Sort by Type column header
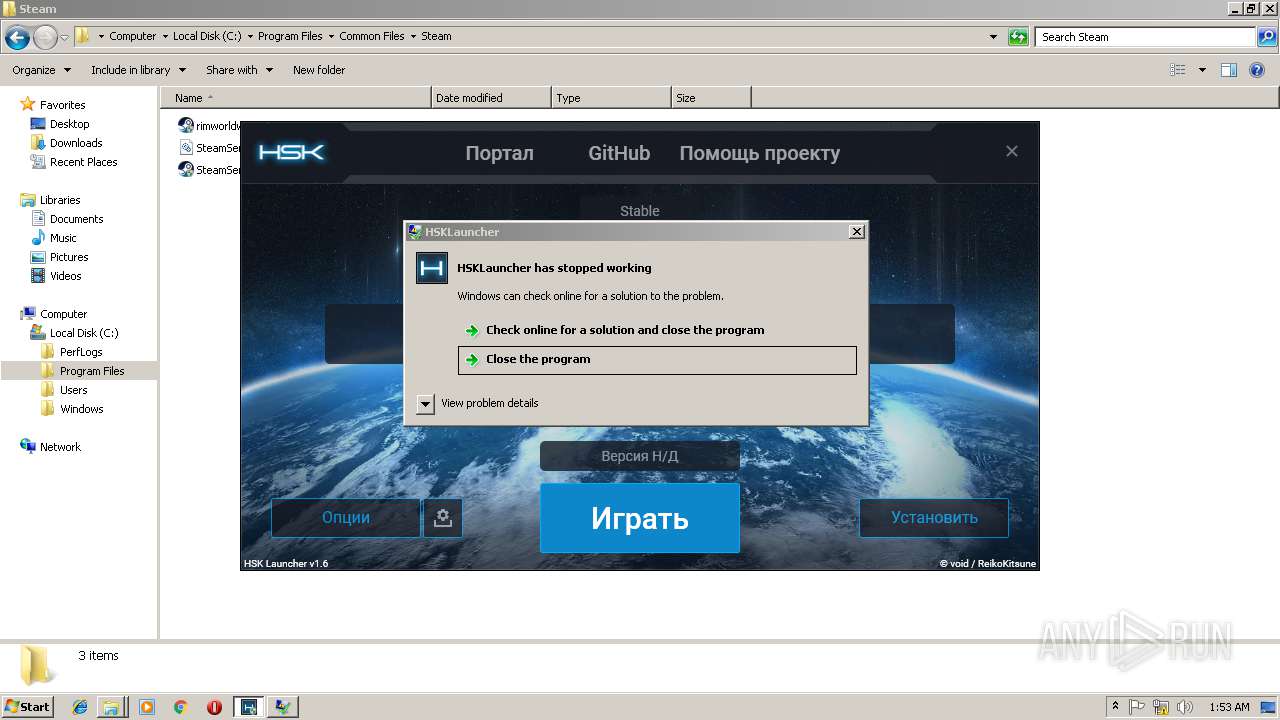 pos(611,98)
